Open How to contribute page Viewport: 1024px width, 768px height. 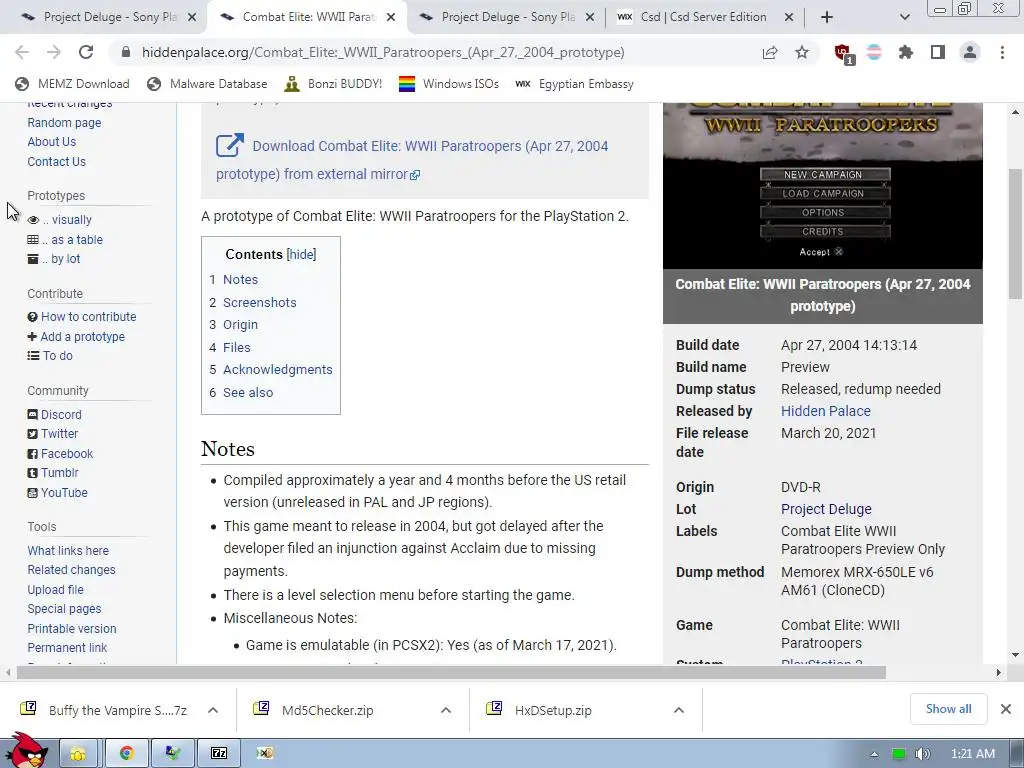tap(82, 317)
